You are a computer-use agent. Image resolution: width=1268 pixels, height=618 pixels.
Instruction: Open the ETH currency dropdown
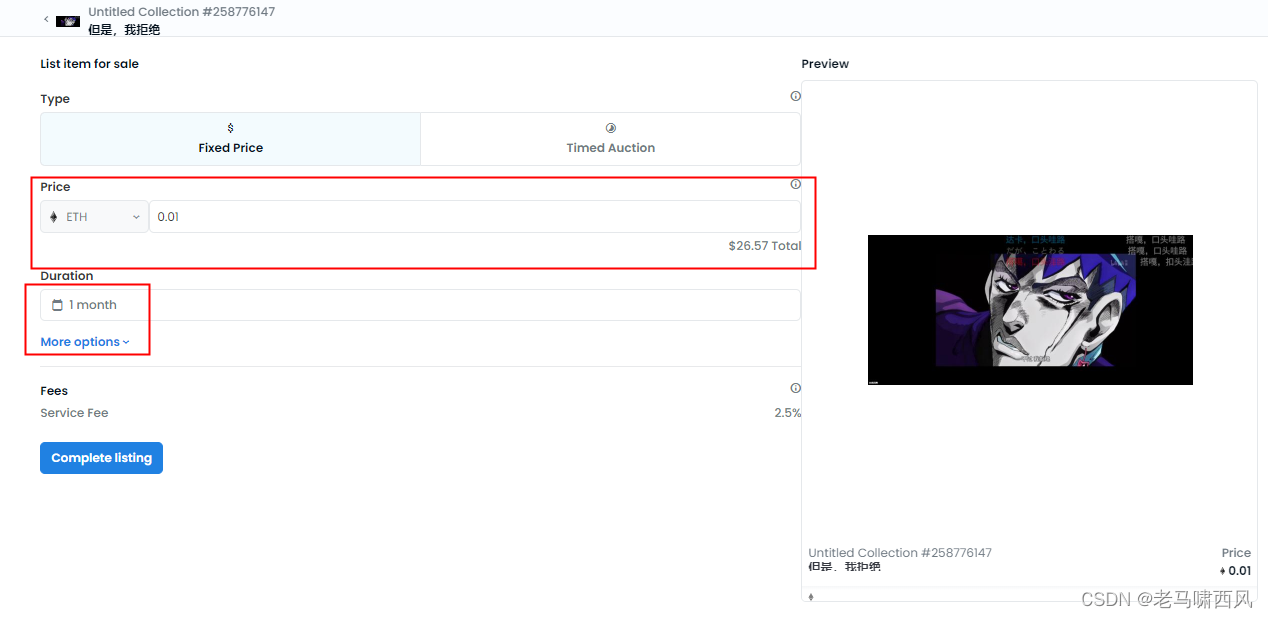pos(94,217)
